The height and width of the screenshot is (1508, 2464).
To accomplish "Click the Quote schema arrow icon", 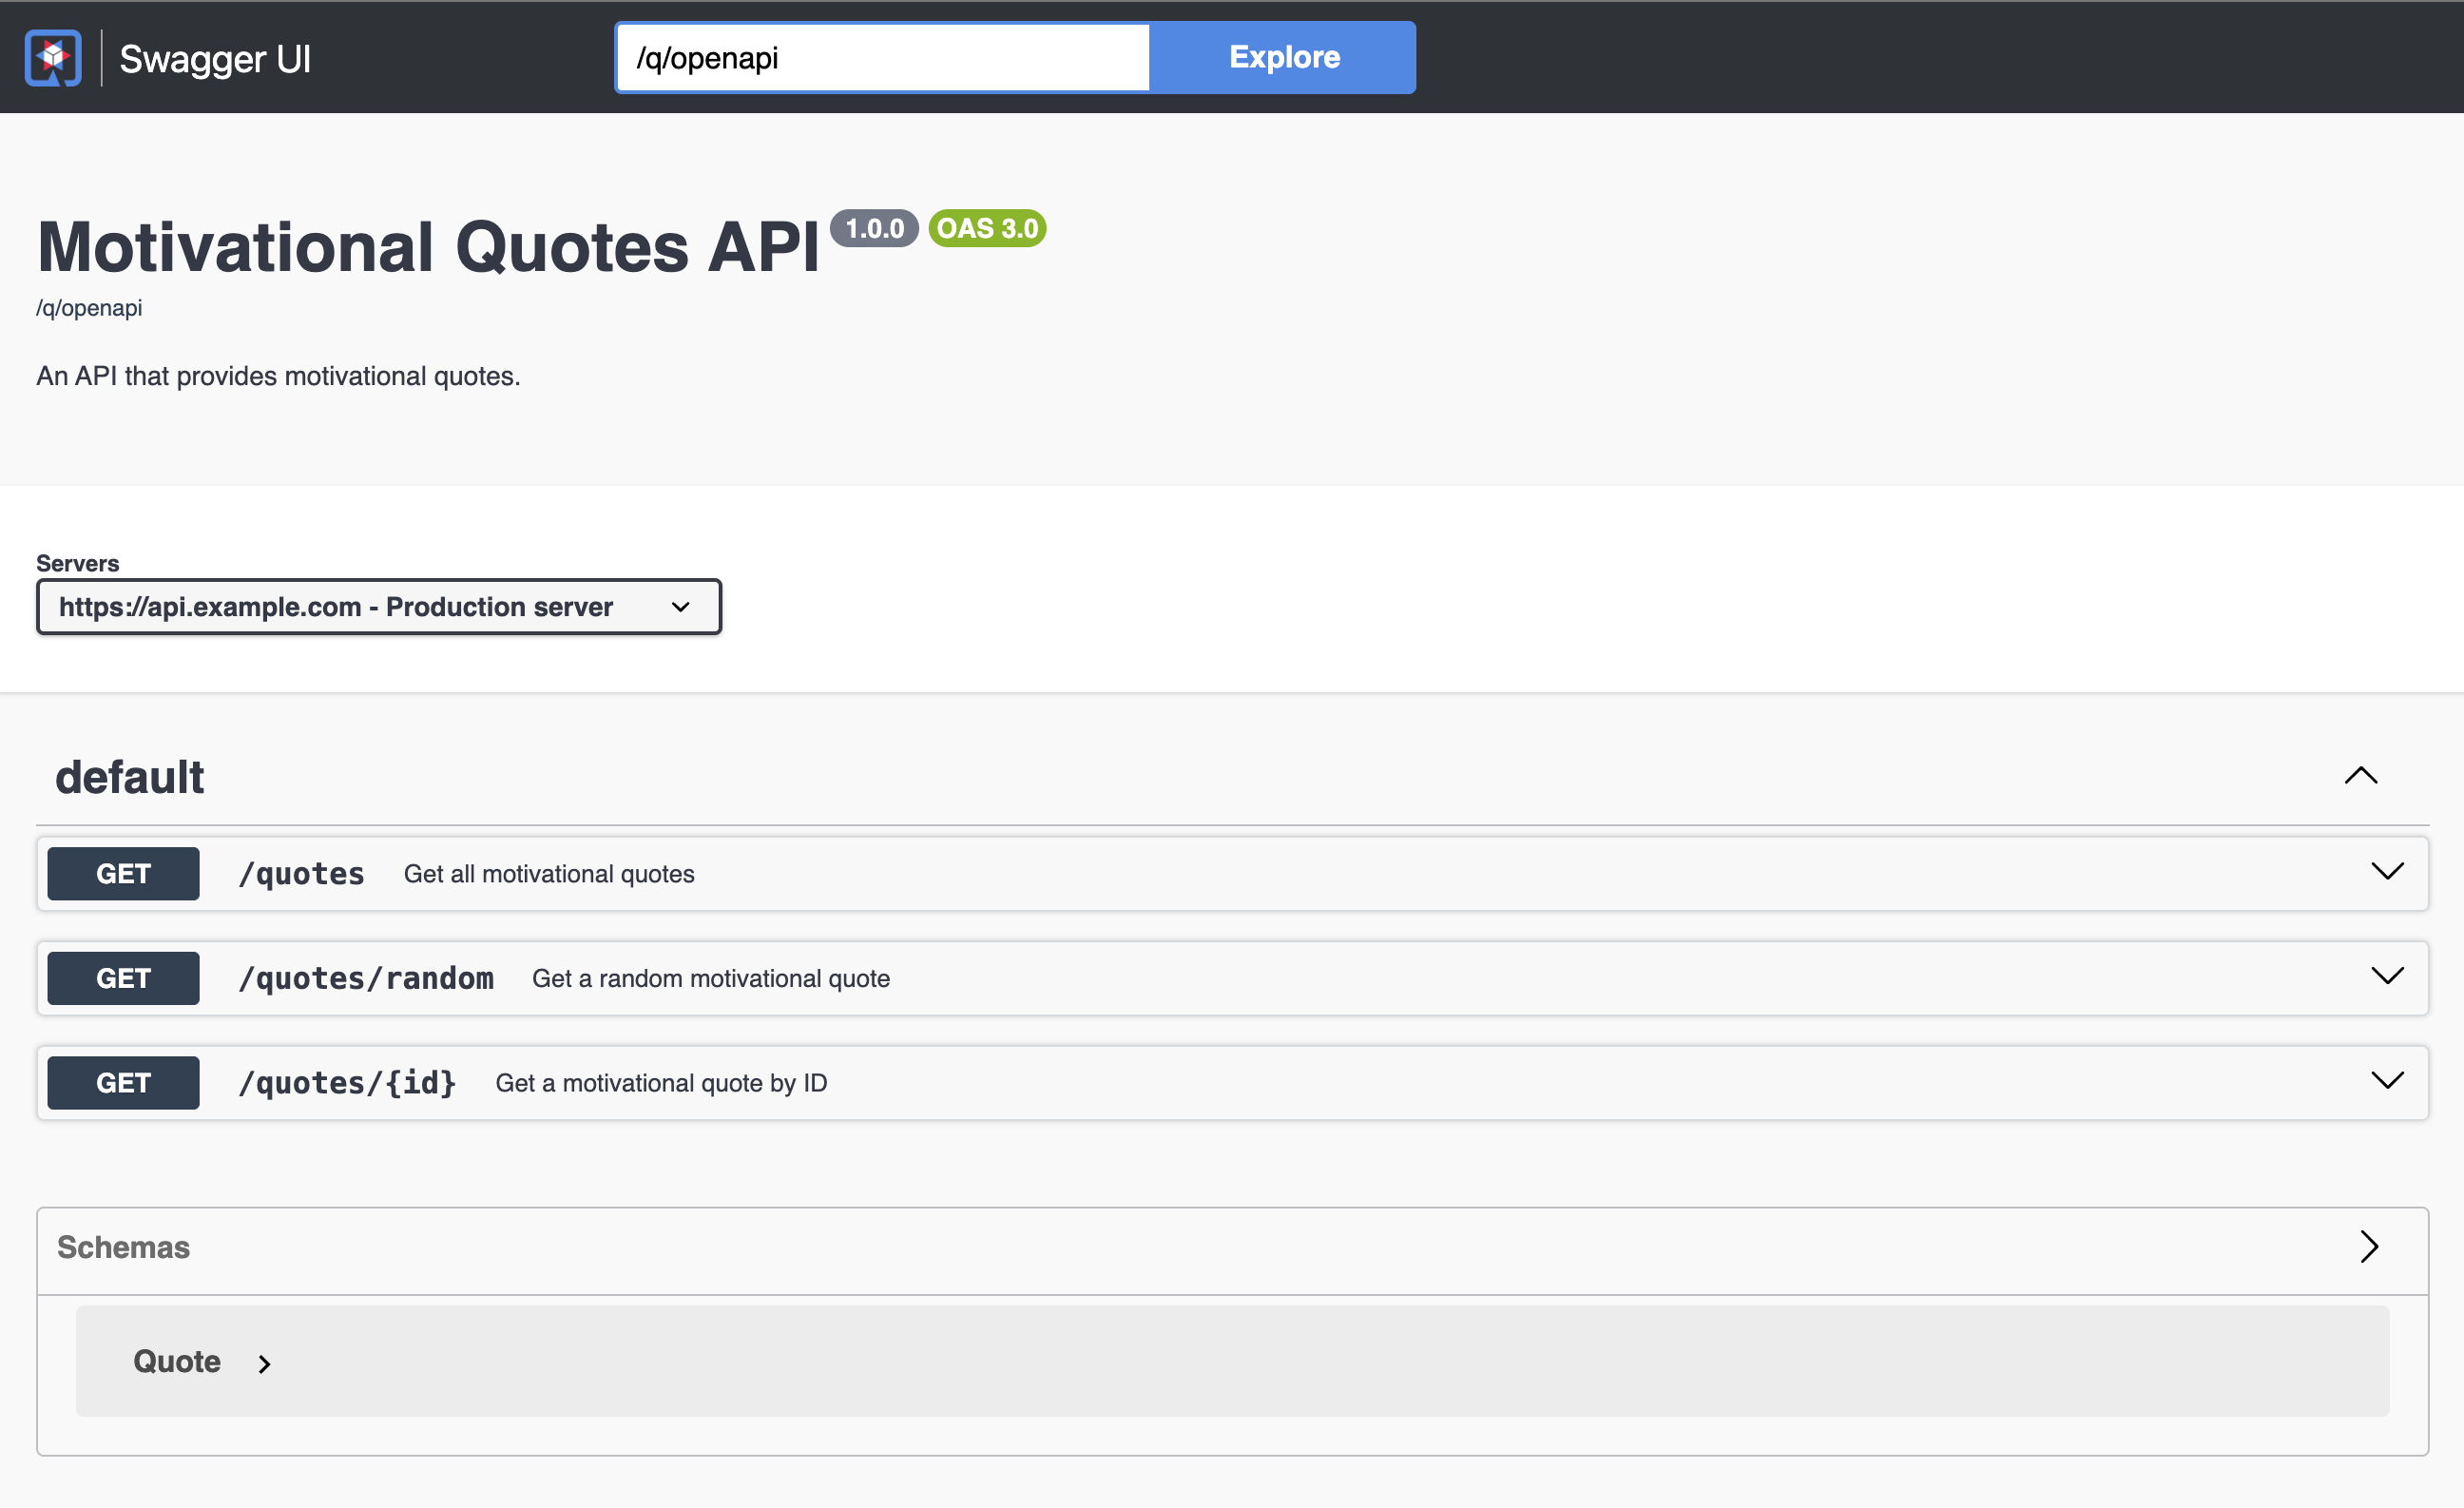I will [x=264, y=1362].
